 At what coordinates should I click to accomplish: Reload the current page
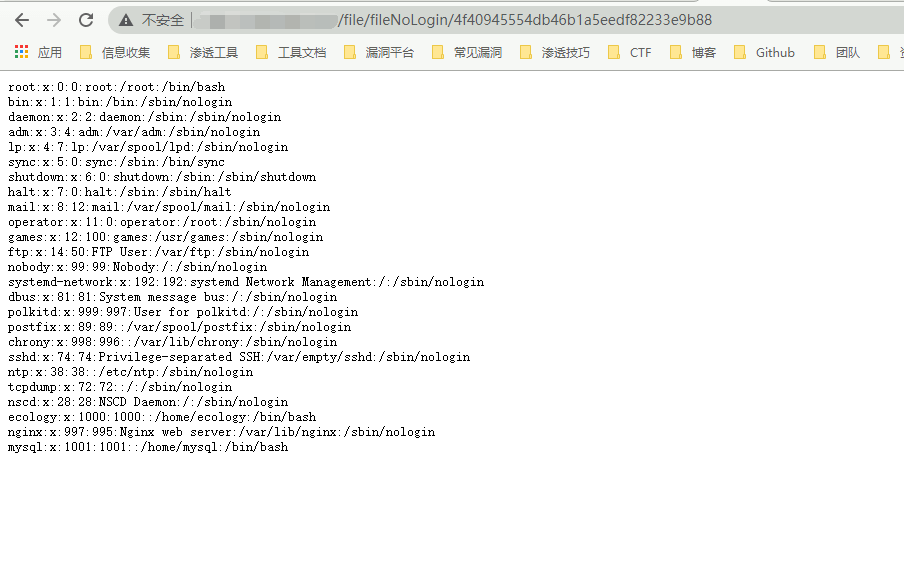86,20
